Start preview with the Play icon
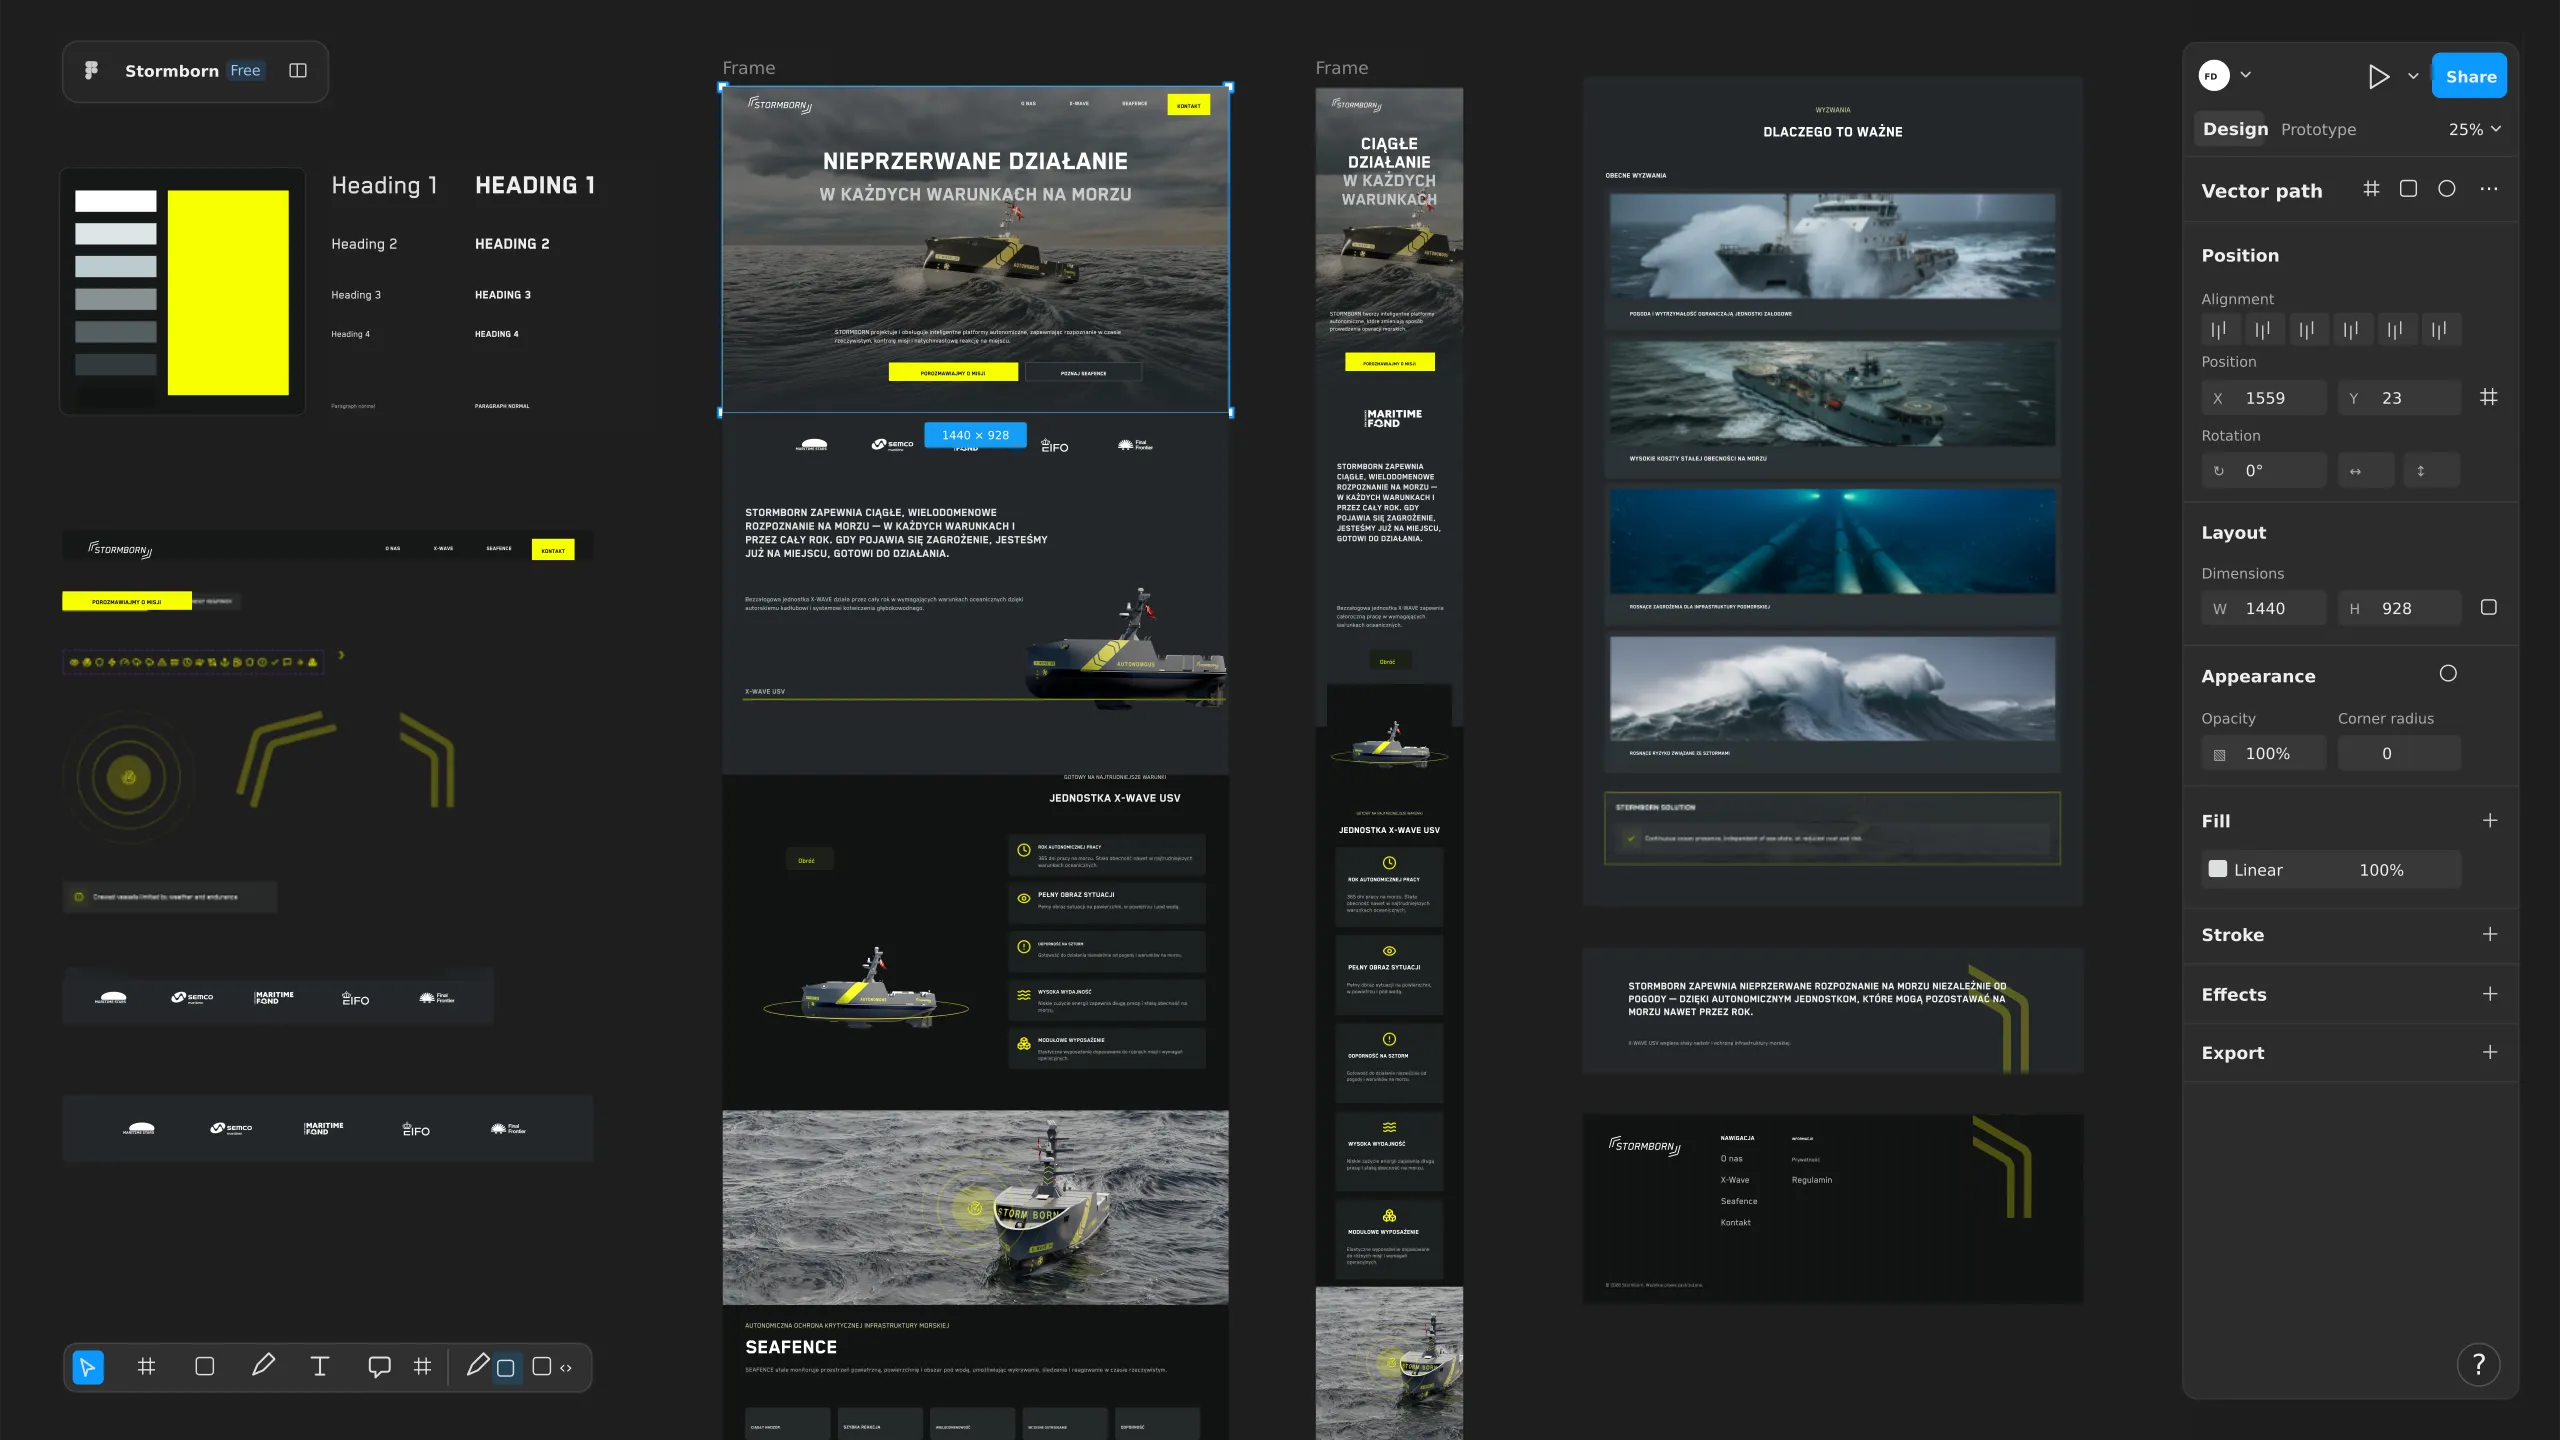 tap(2379, 76)
